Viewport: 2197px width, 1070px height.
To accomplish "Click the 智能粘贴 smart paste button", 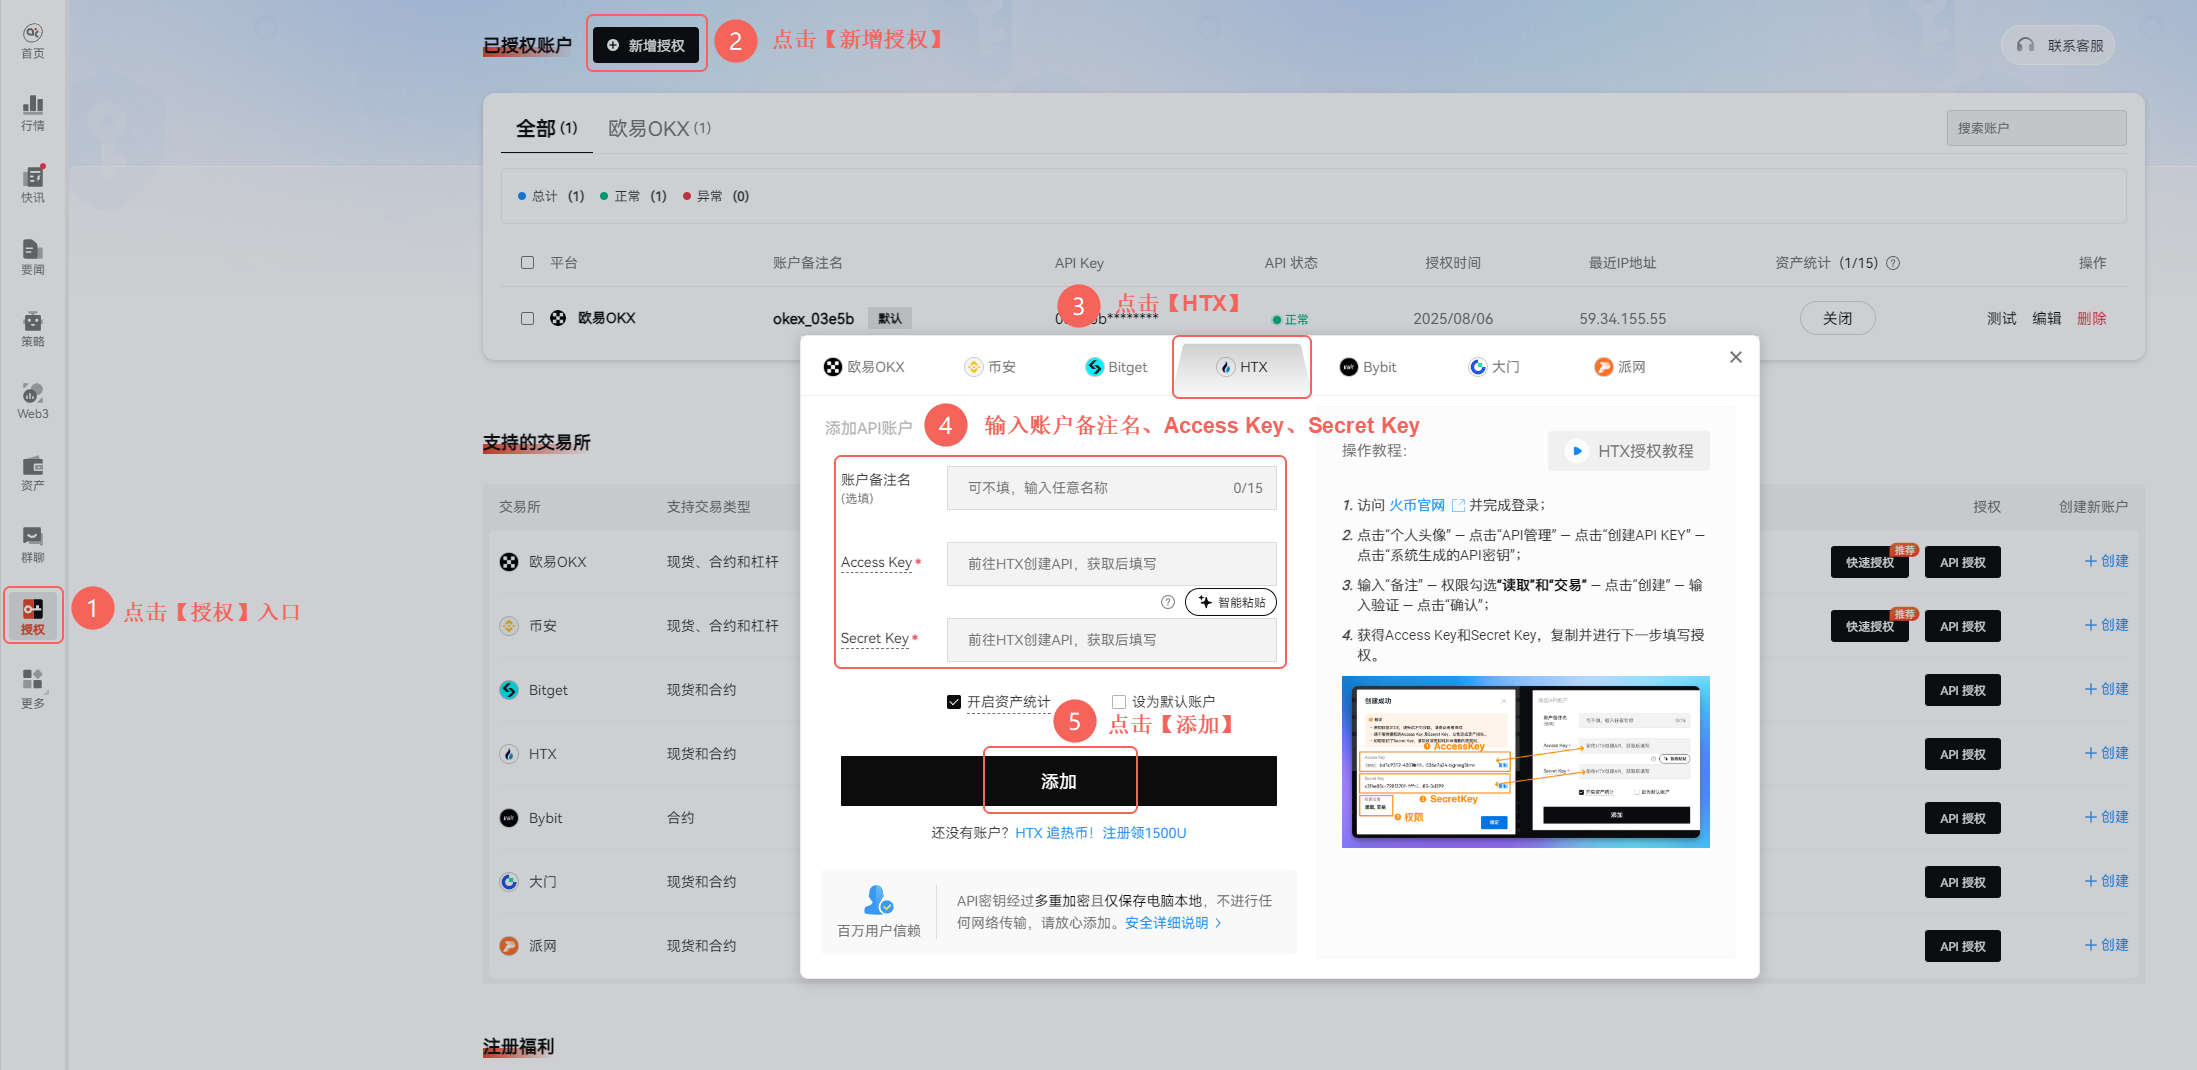I will (x=1230, y=602).
